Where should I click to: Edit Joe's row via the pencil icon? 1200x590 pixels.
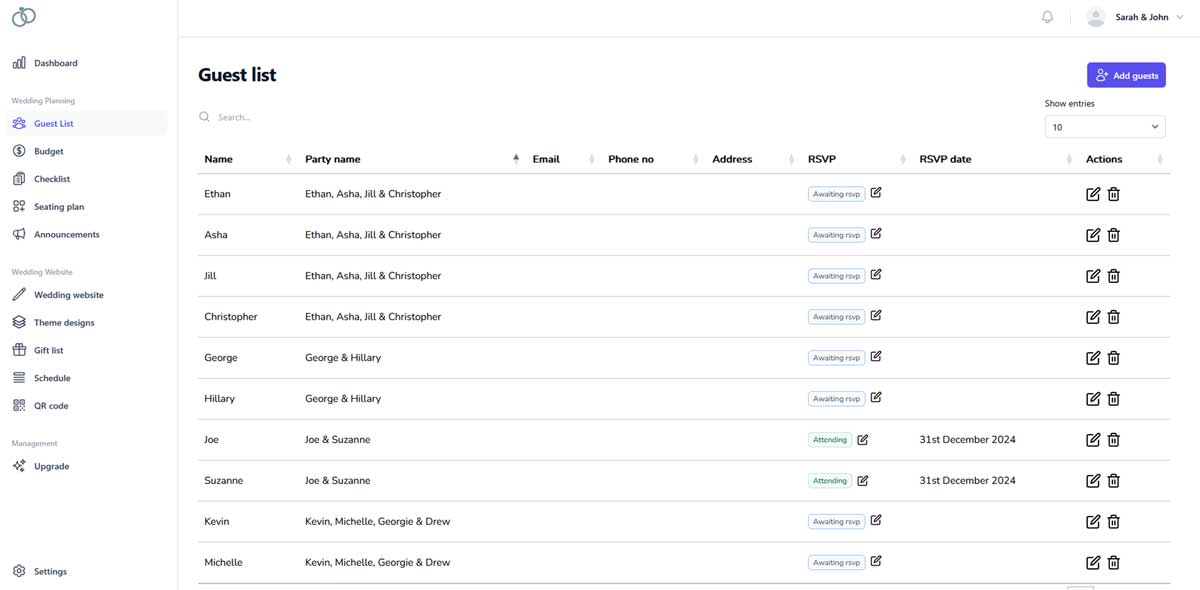pos(1093,439)
